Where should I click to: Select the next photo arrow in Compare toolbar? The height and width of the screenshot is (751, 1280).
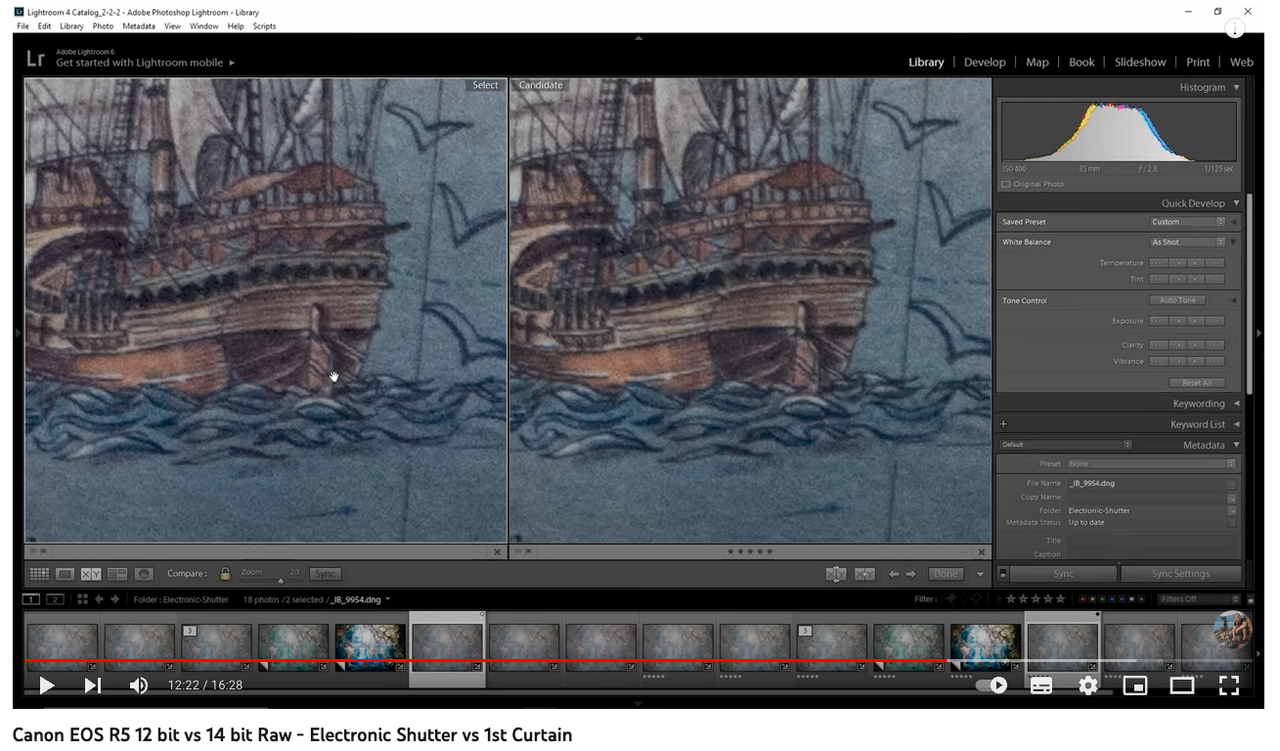[x=910, y=574]
